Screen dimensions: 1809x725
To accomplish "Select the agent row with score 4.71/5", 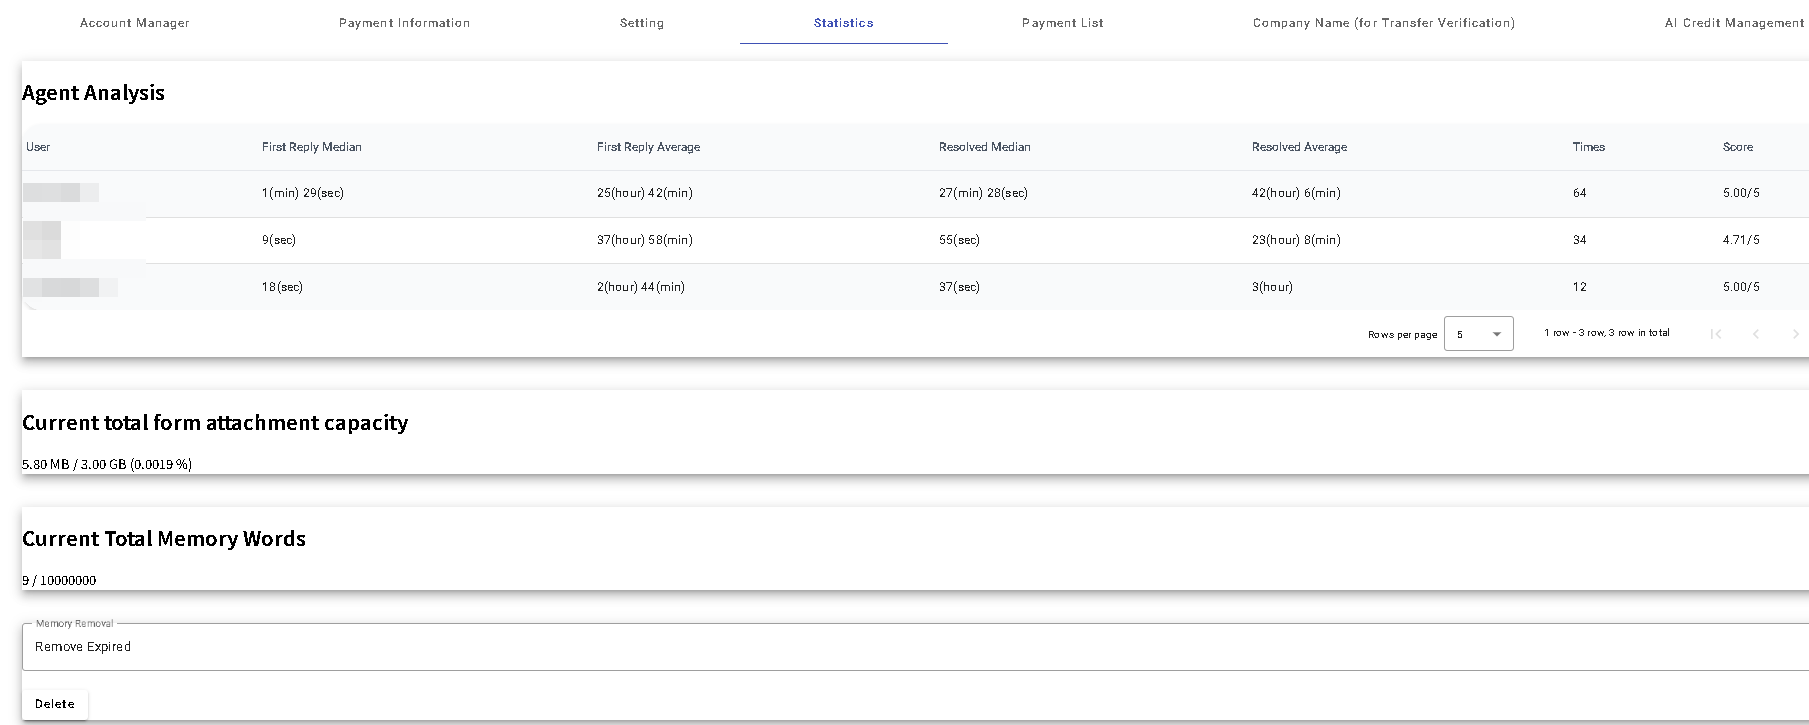I will click(x=900, y=240).
